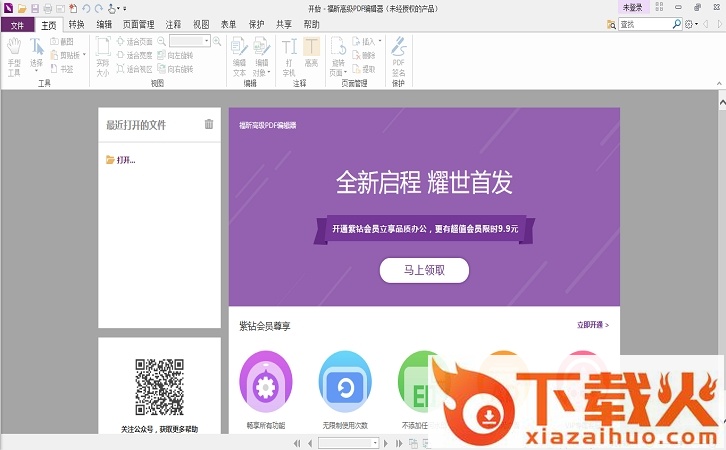The image size is (726, 450).
Task: Expand the Clipboard (剪贴板) dropdown
Action: click(84, 55)
